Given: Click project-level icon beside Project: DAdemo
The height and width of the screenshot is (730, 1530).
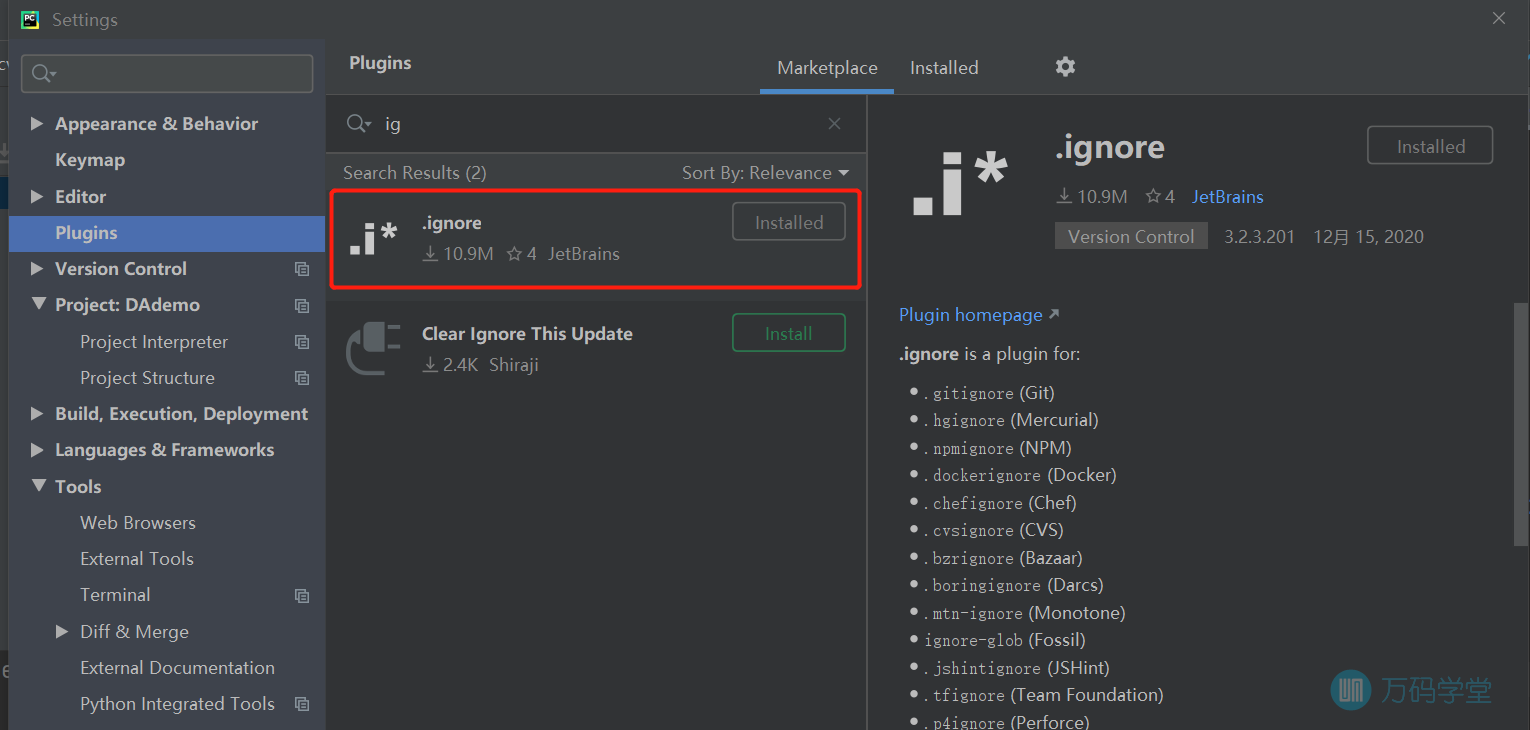Looking at the screenshot, I should coord(302,305).
